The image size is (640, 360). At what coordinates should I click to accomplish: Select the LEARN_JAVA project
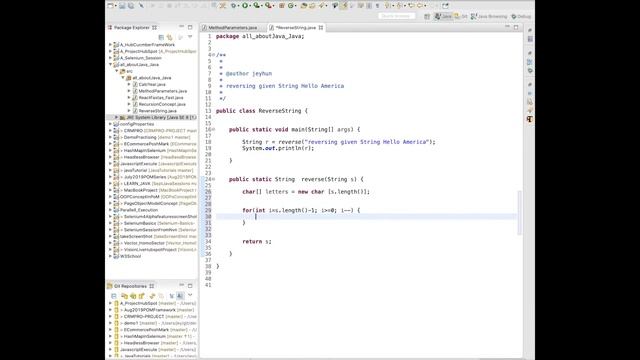tap(137, 184)
